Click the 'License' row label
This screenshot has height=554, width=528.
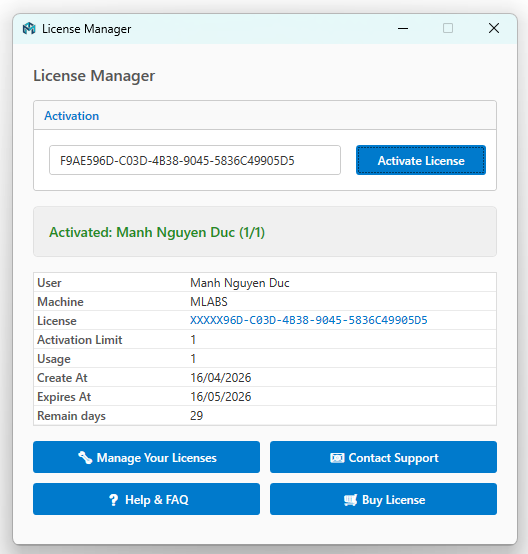(57, 321)
